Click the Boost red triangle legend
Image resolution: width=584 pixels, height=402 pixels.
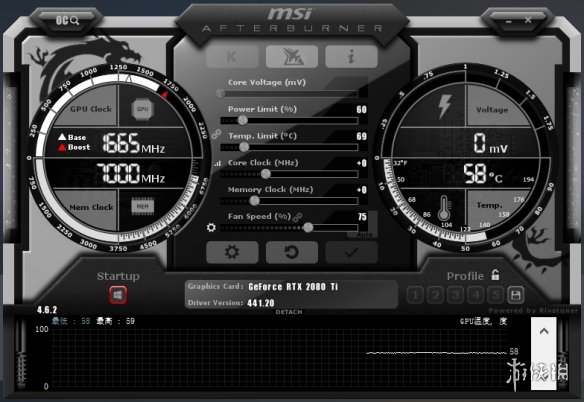74,147
